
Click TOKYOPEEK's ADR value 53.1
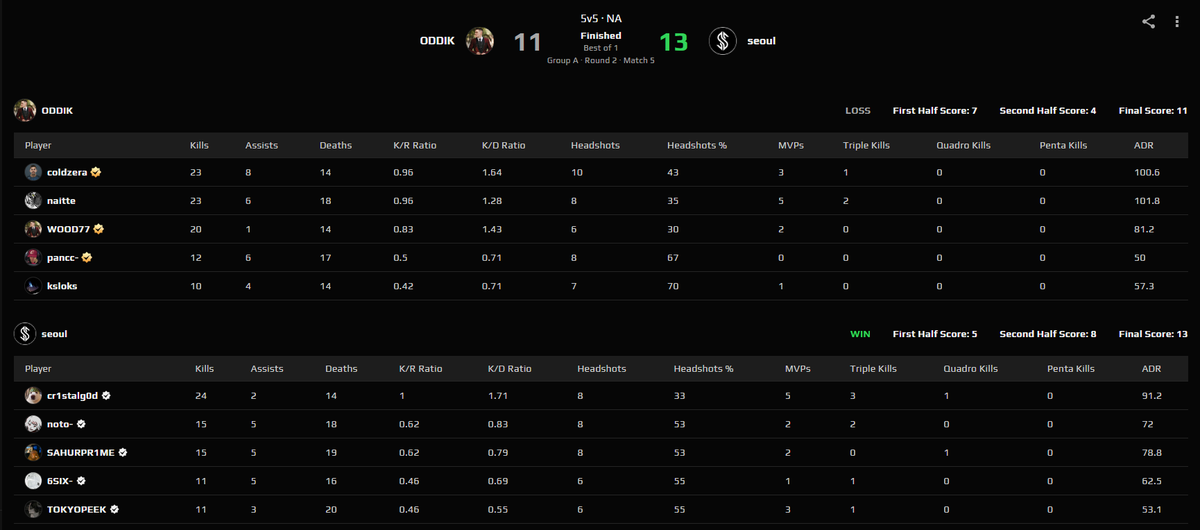point(1151,509)
